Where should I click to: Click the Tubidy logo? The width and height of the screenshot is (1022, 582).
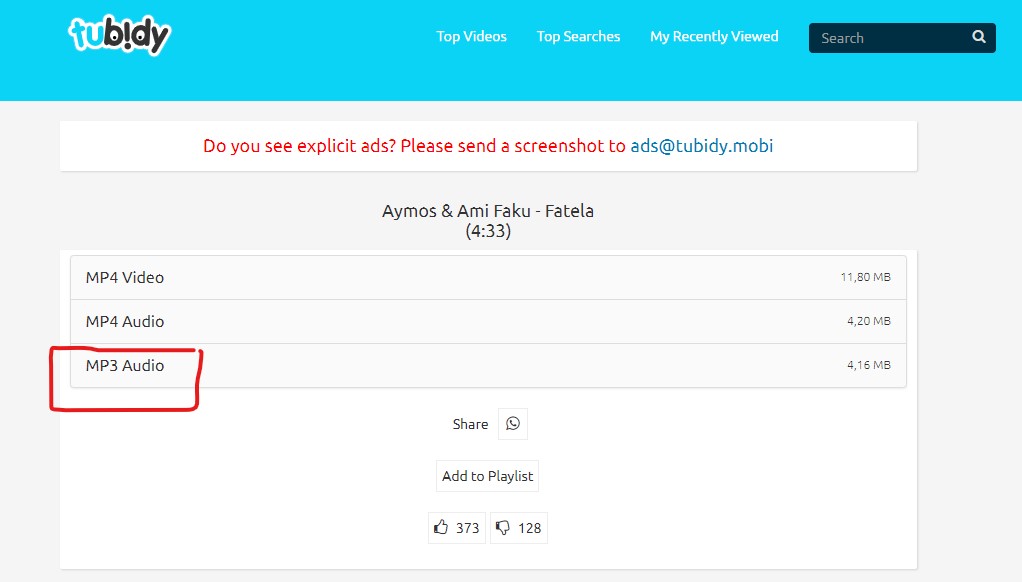coord(120,35)
